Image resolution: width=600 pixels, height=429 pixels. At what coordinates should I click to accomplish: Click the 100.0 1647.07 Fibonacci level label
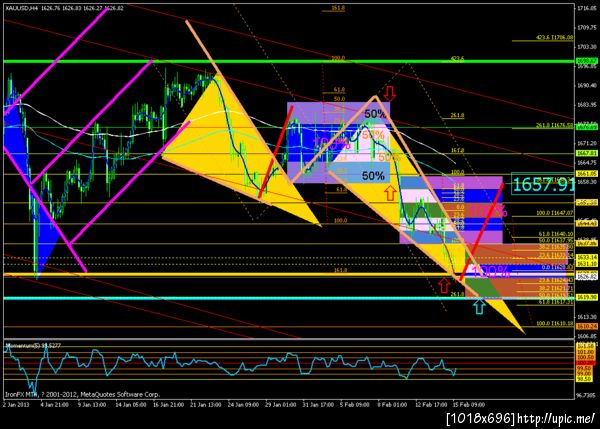click(554, 213)
